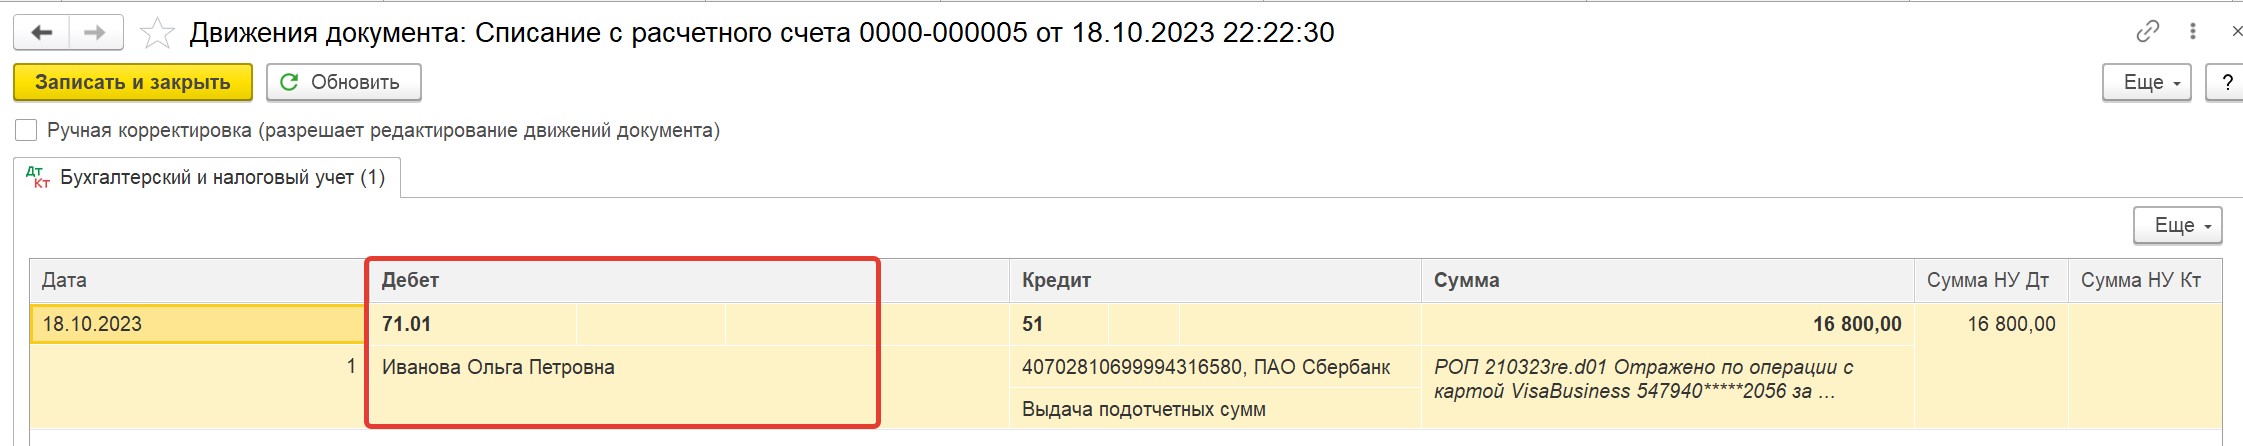Go forward with the right arrow button

(96, 33)
